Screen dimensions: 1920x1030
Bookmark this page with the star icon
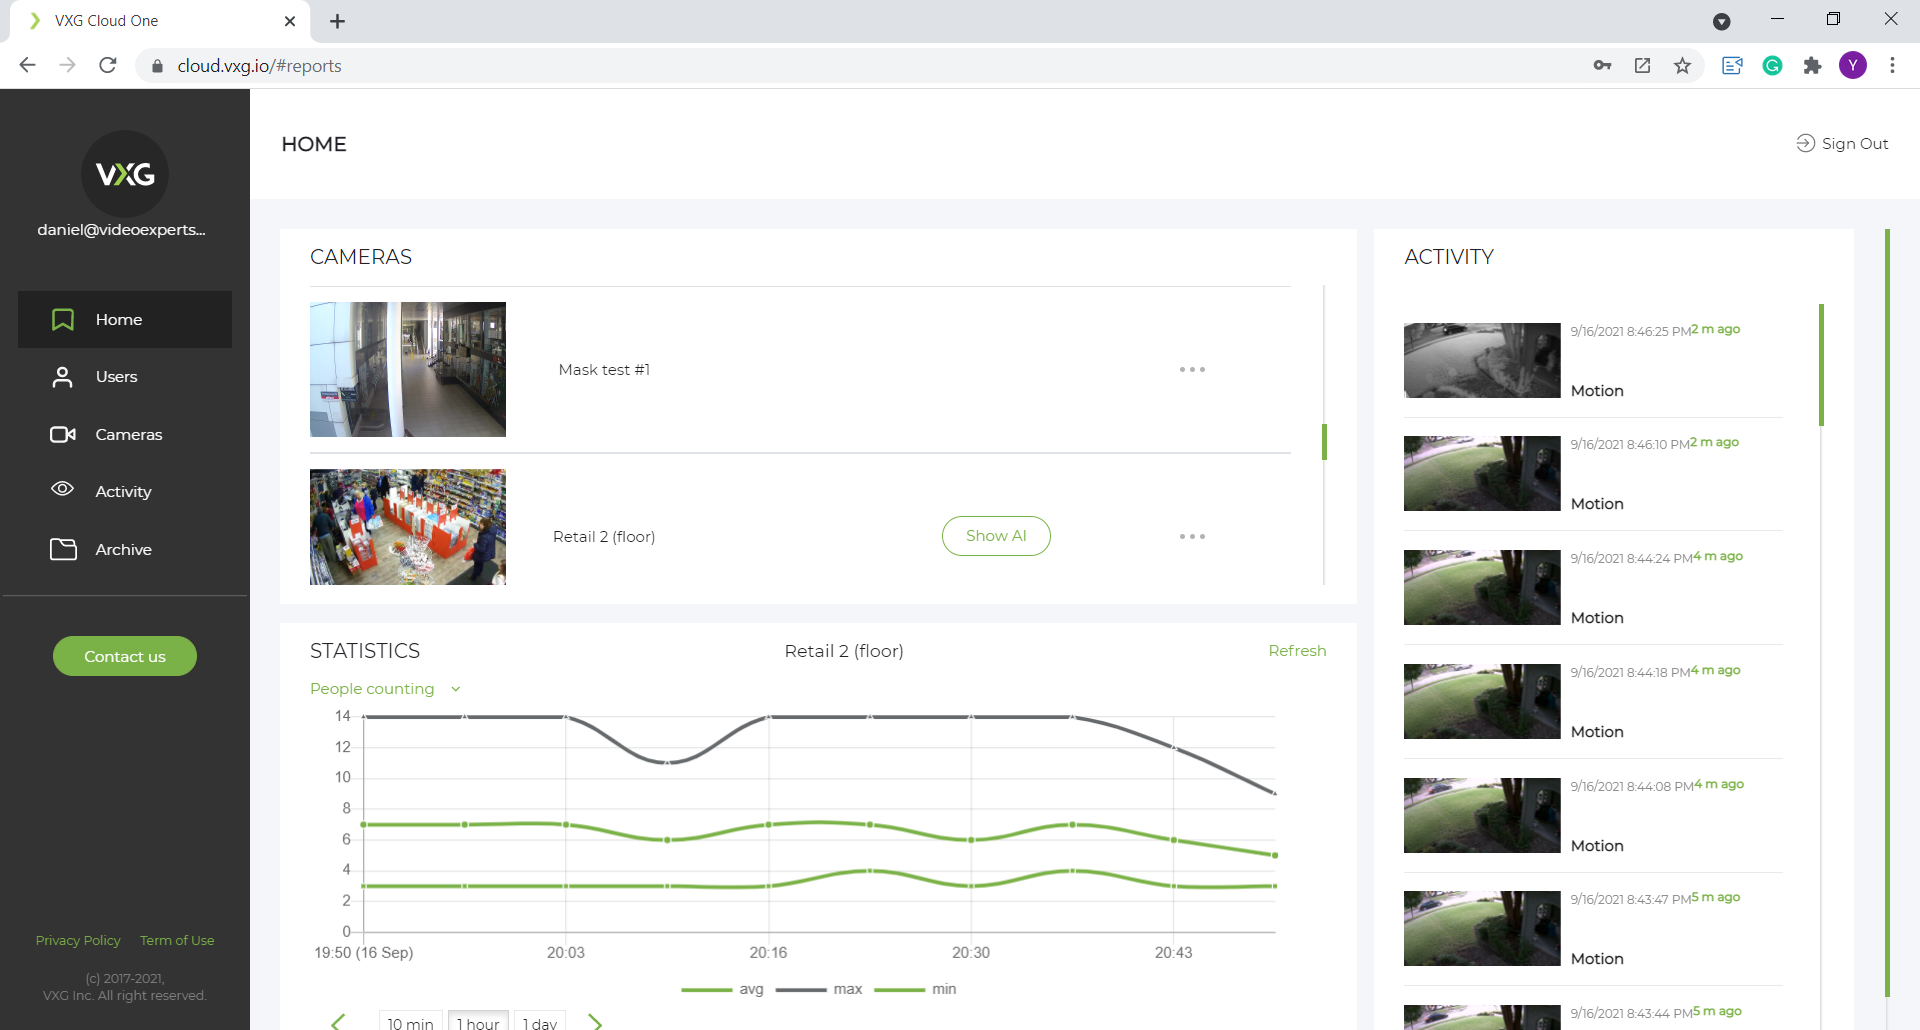point(1682,66)
